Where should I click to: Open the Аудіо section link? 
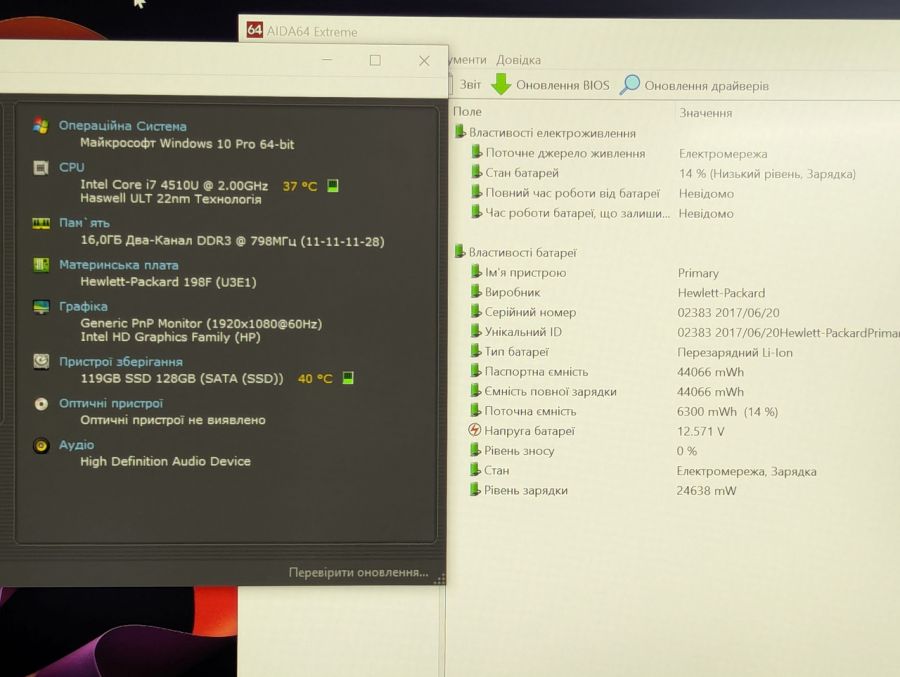(x=76, y=445)
